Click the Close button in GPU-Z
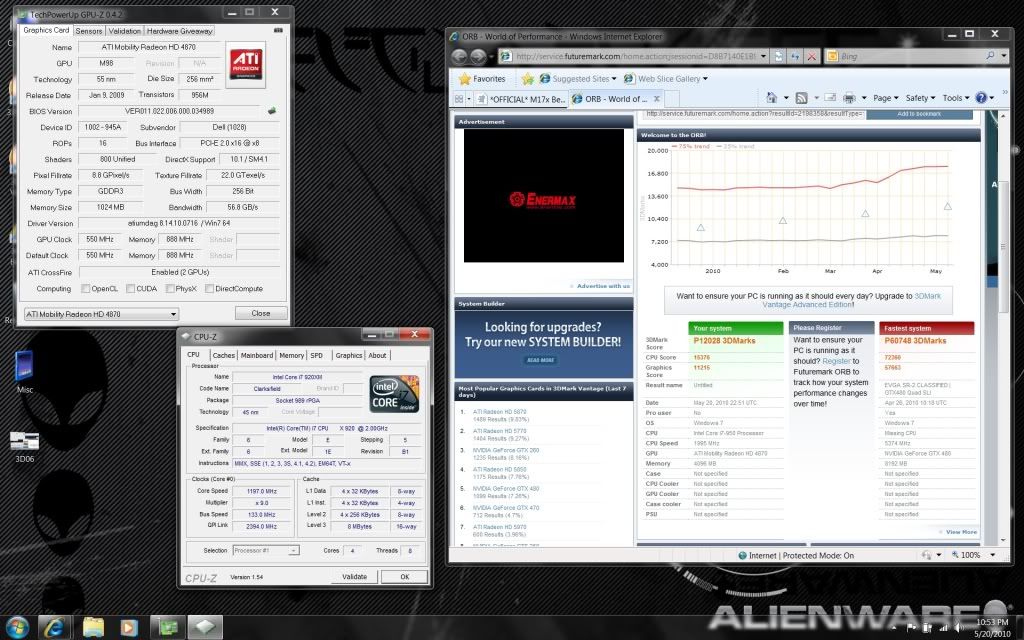The image size is (1024, 640). pos(261,313)
